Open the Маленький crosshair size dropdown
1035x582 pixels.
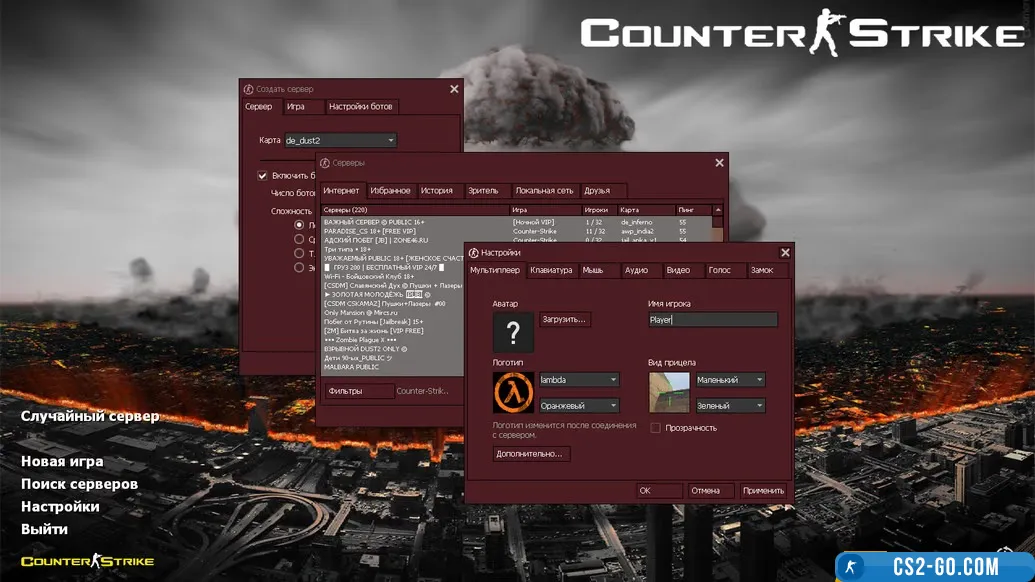pyautogui.click(x=730, y=380)
